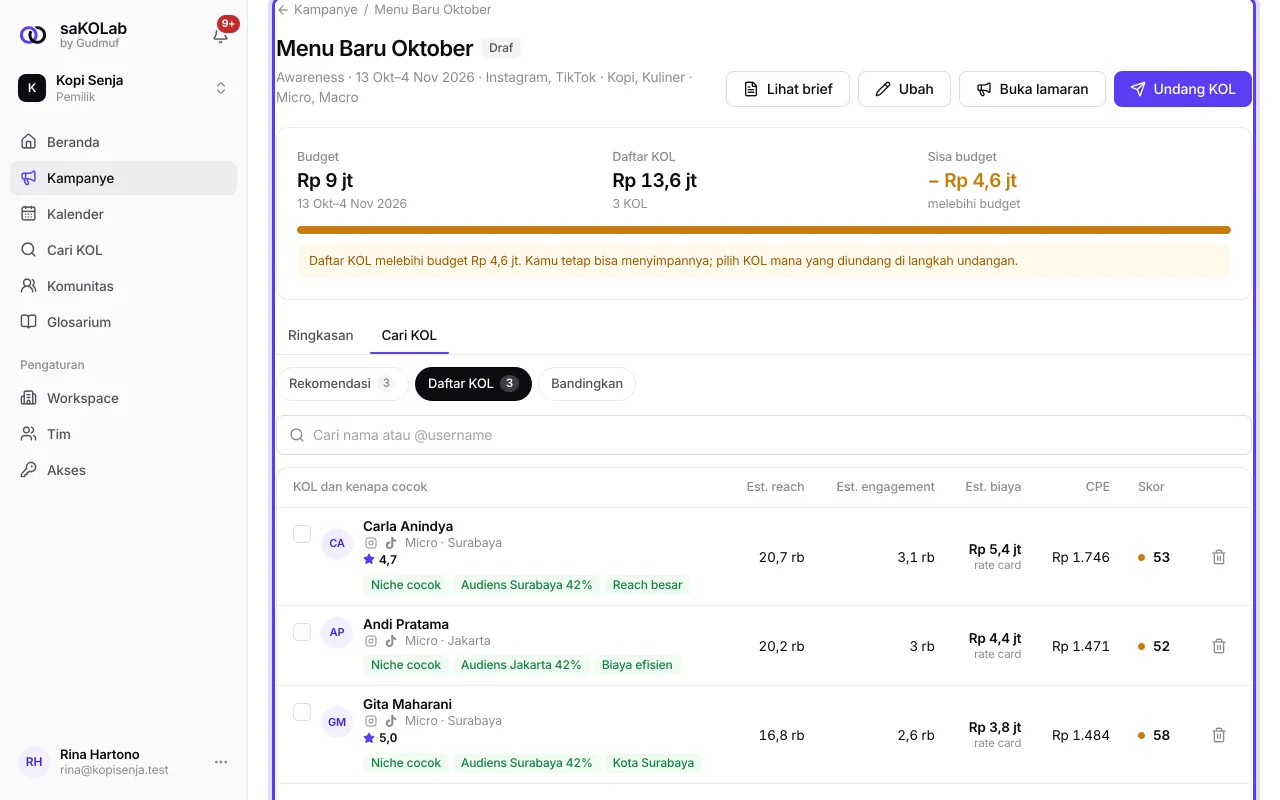This screenshot has width=1280, height=800.
Task: Open the notifications bell
Action: click(221, 35)
